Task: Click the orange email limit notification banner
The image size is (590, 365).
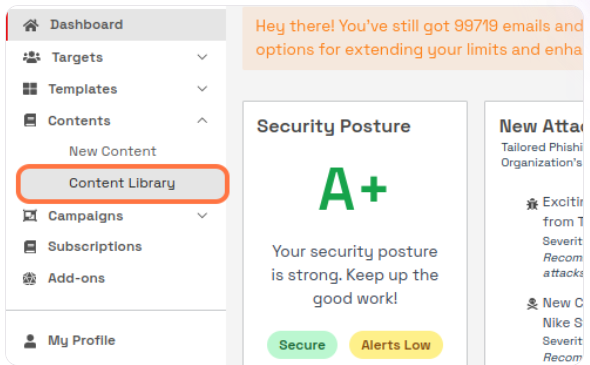Action: [x=413, y=38]
